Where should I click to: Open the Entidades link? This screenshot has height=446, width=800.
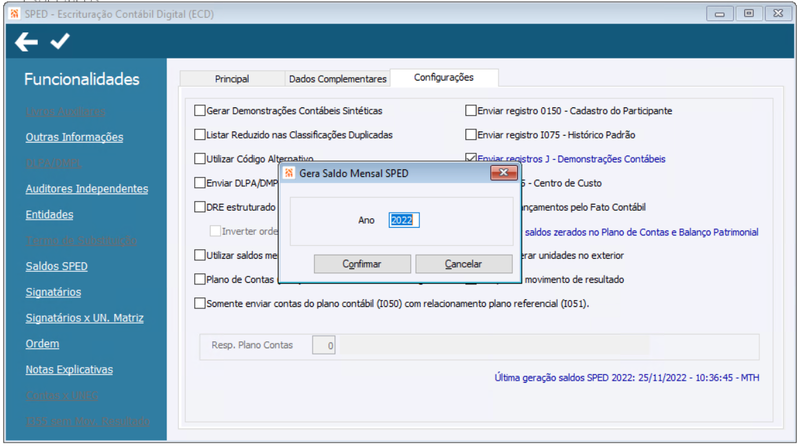[49, 215]
